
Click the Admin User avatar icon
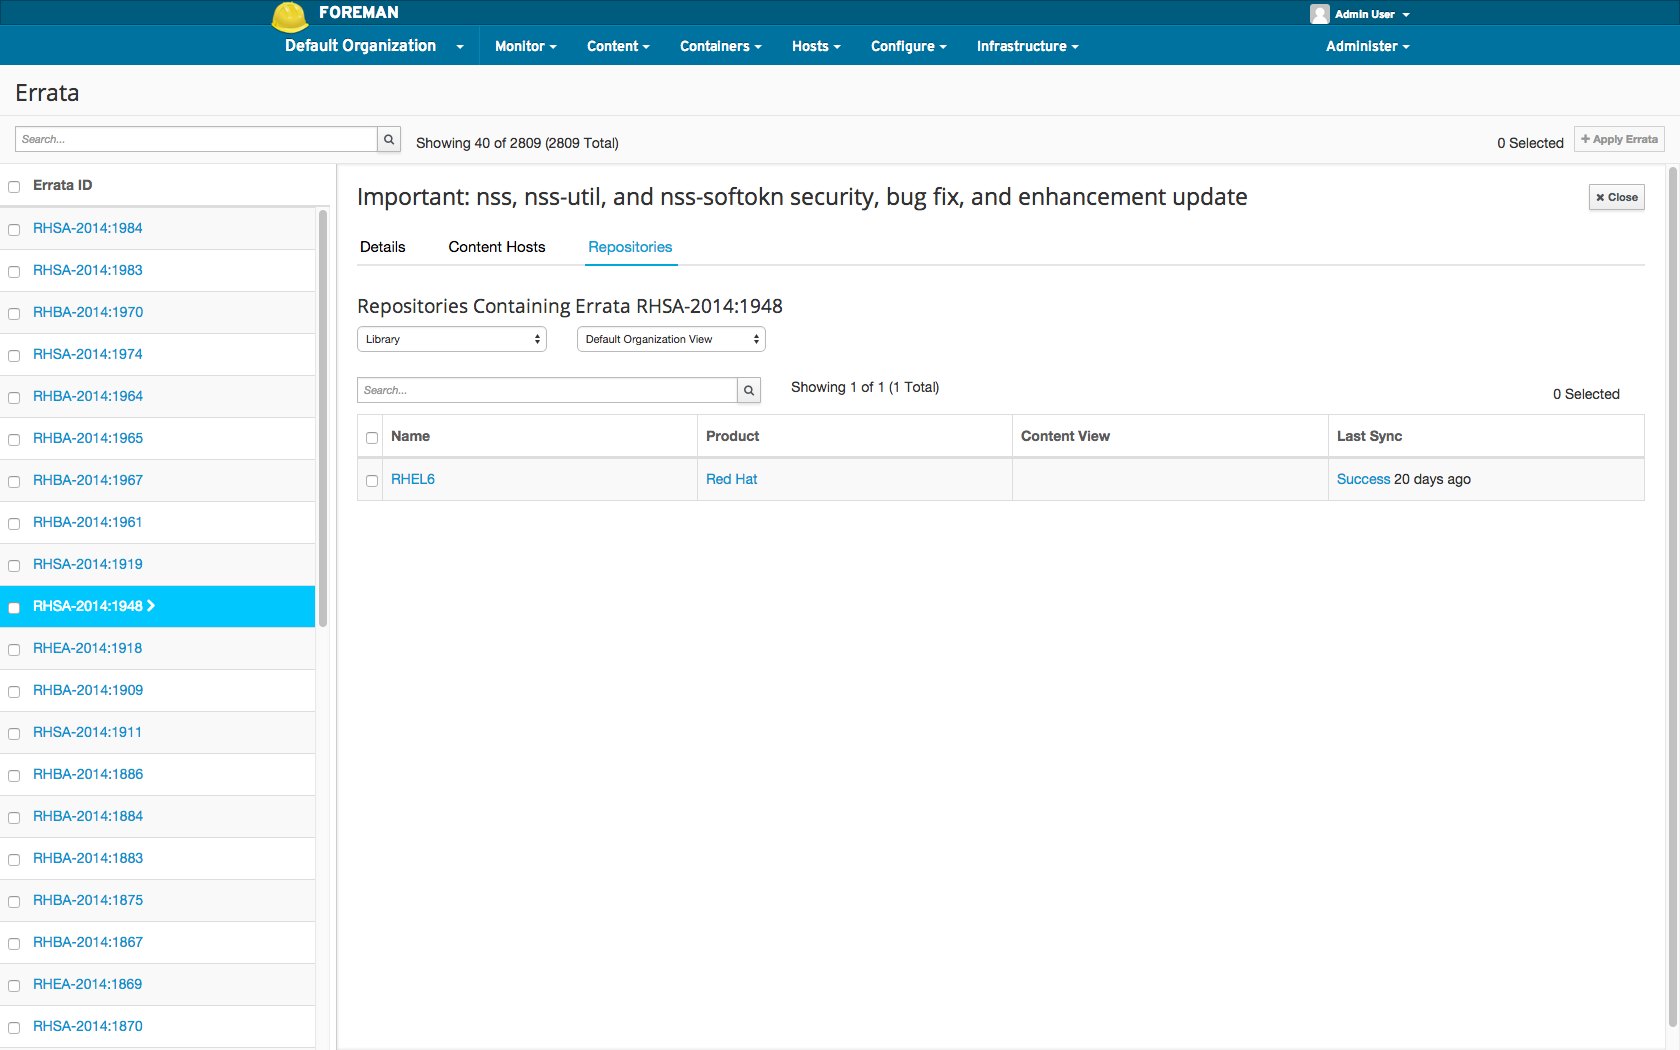1319,14
